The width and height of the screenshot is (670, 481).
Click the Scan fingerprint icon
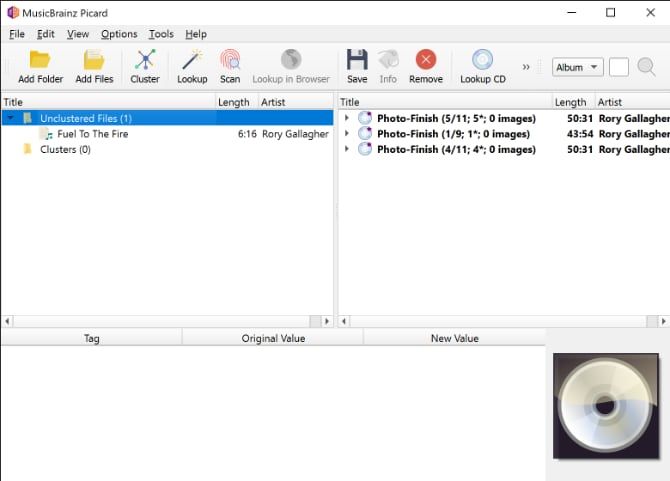(x=230, y=60)
